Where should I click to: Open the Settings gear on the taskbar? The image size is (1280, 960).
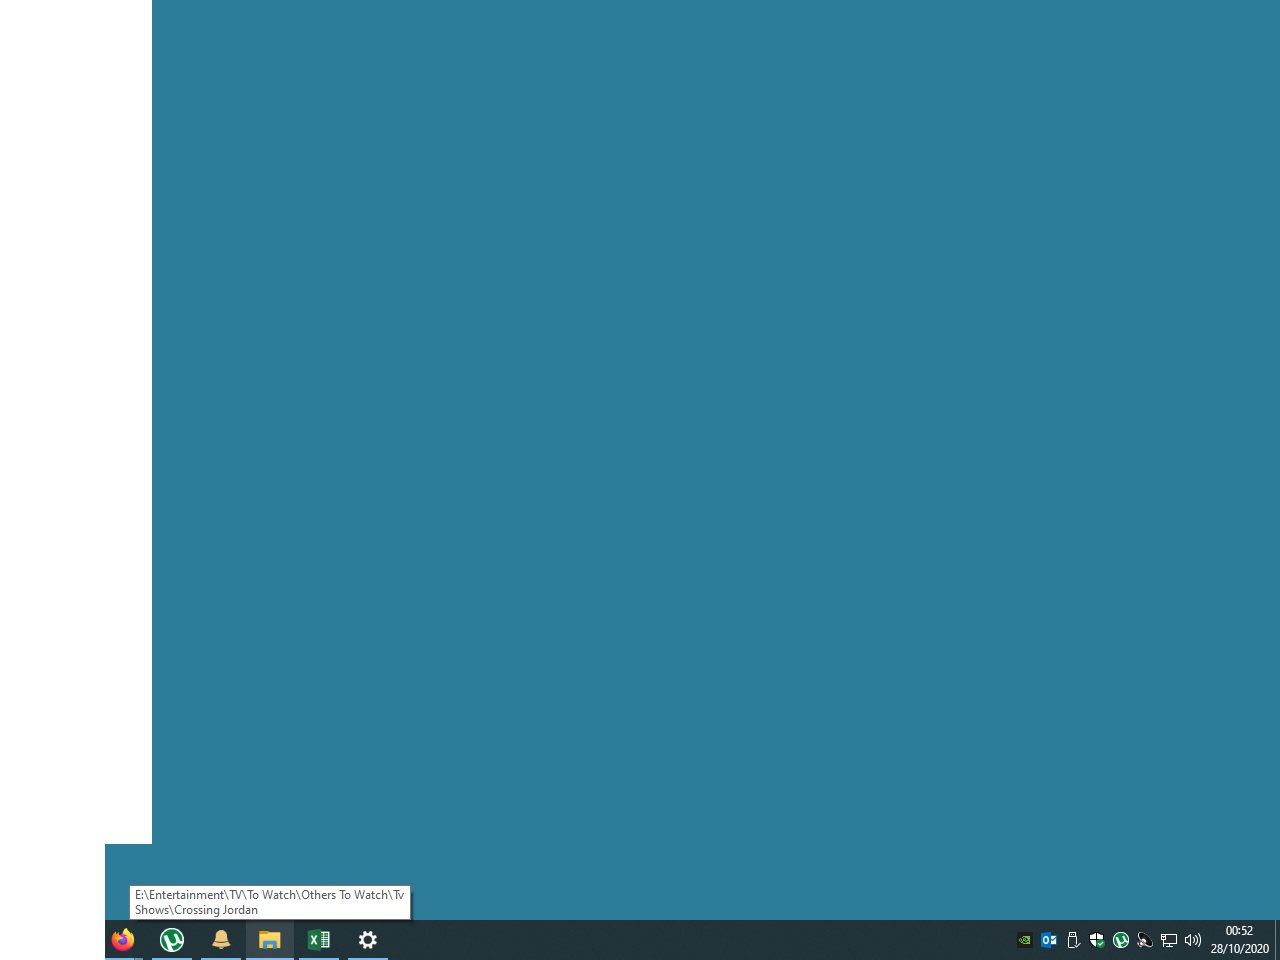pos(368,940)
